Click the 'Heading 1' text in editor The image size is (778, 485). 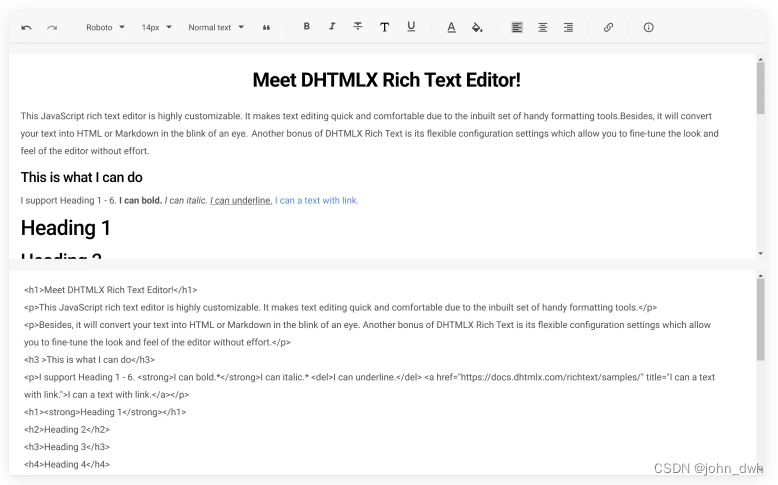65,228
